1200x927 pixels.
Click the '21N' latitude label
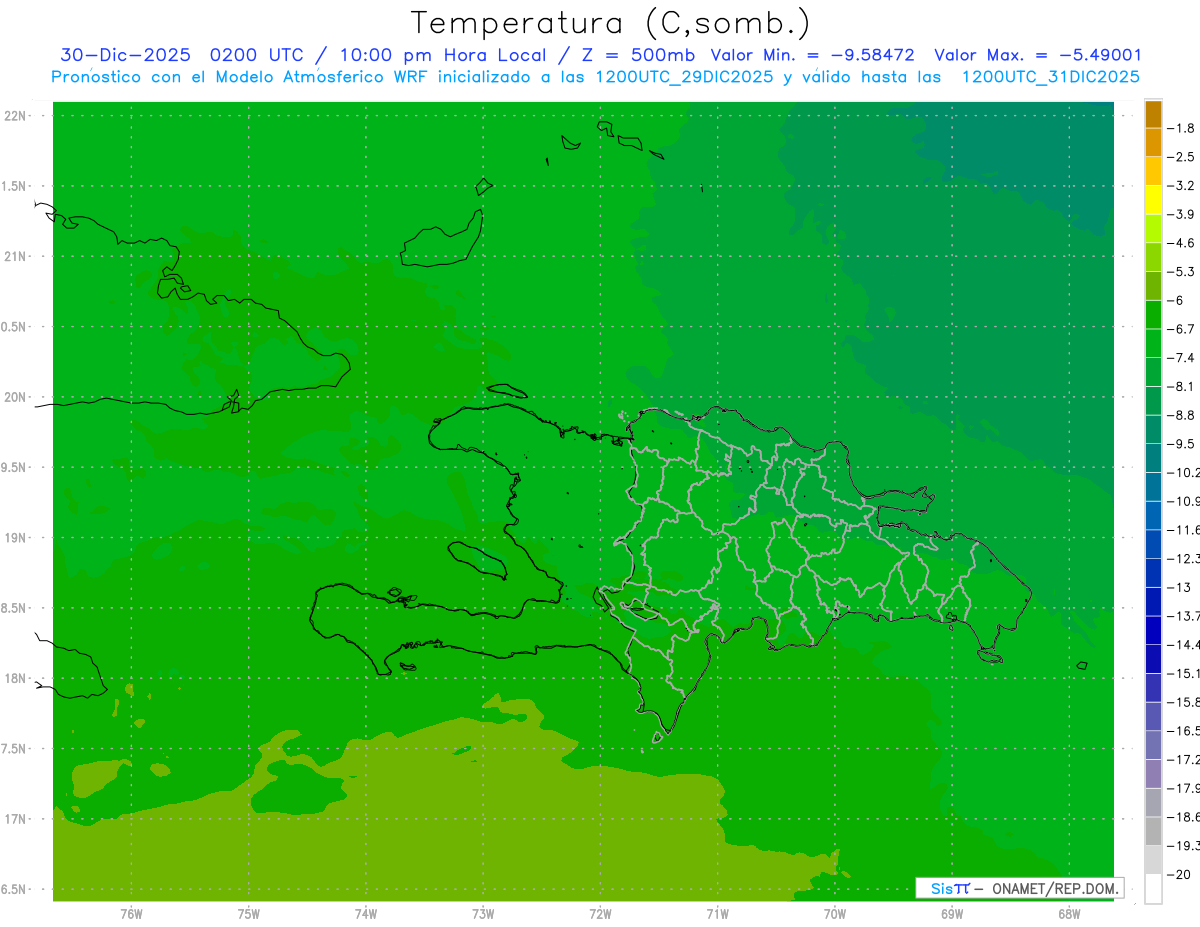click(15, 256)
